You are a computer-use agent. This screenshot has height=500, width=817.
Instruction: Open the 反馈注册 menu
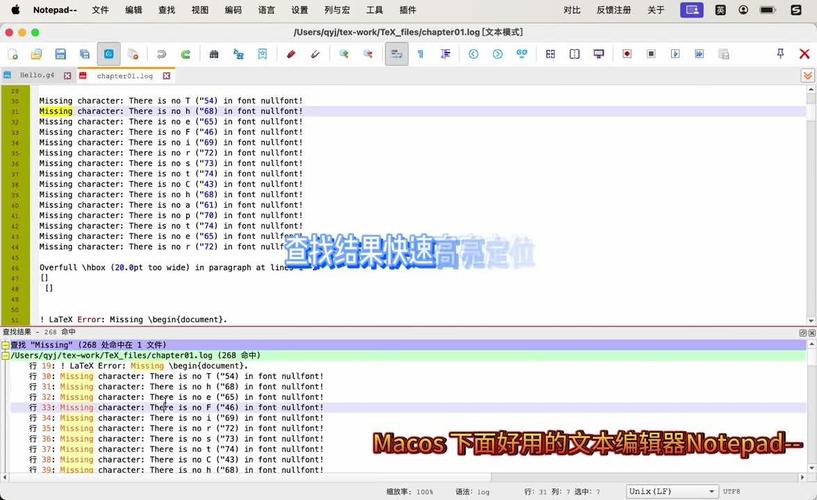[614, 10]
